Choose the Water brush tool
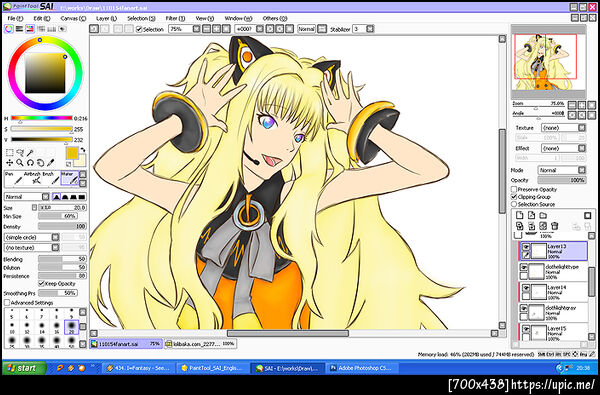 (70, 178)
